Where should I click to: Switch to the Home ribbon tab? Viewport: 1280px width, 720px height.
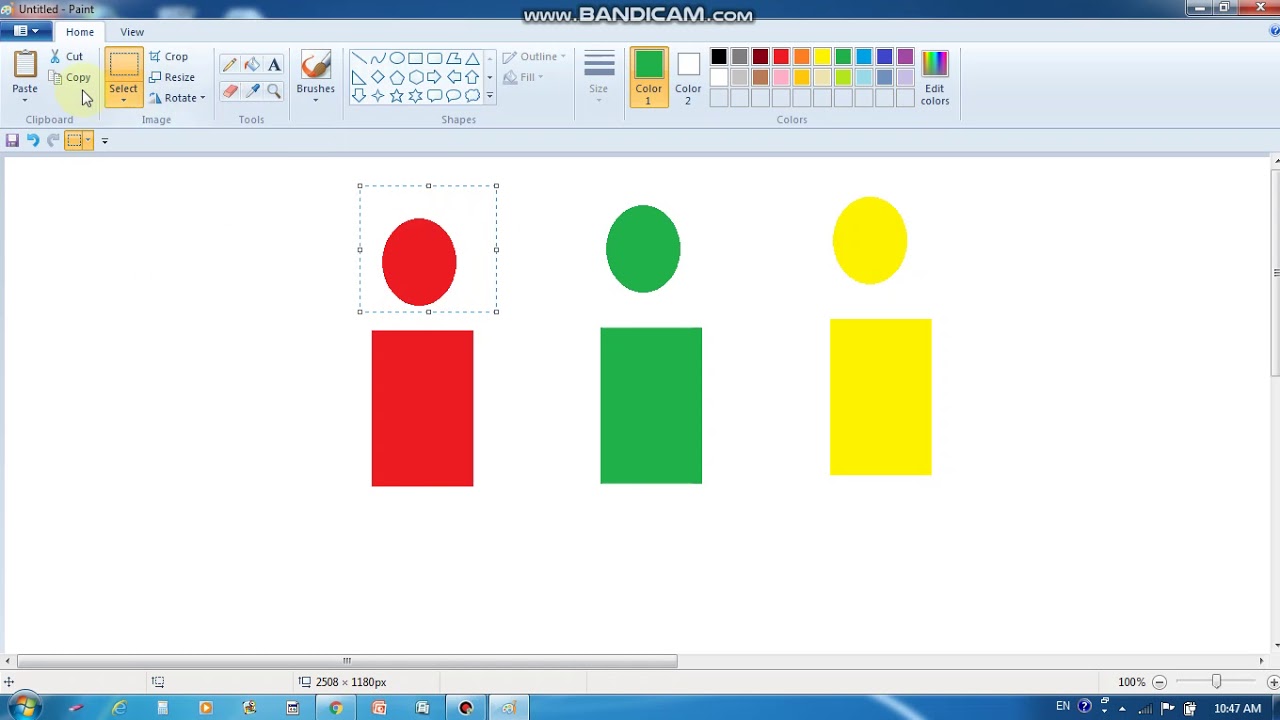point(80,32)
